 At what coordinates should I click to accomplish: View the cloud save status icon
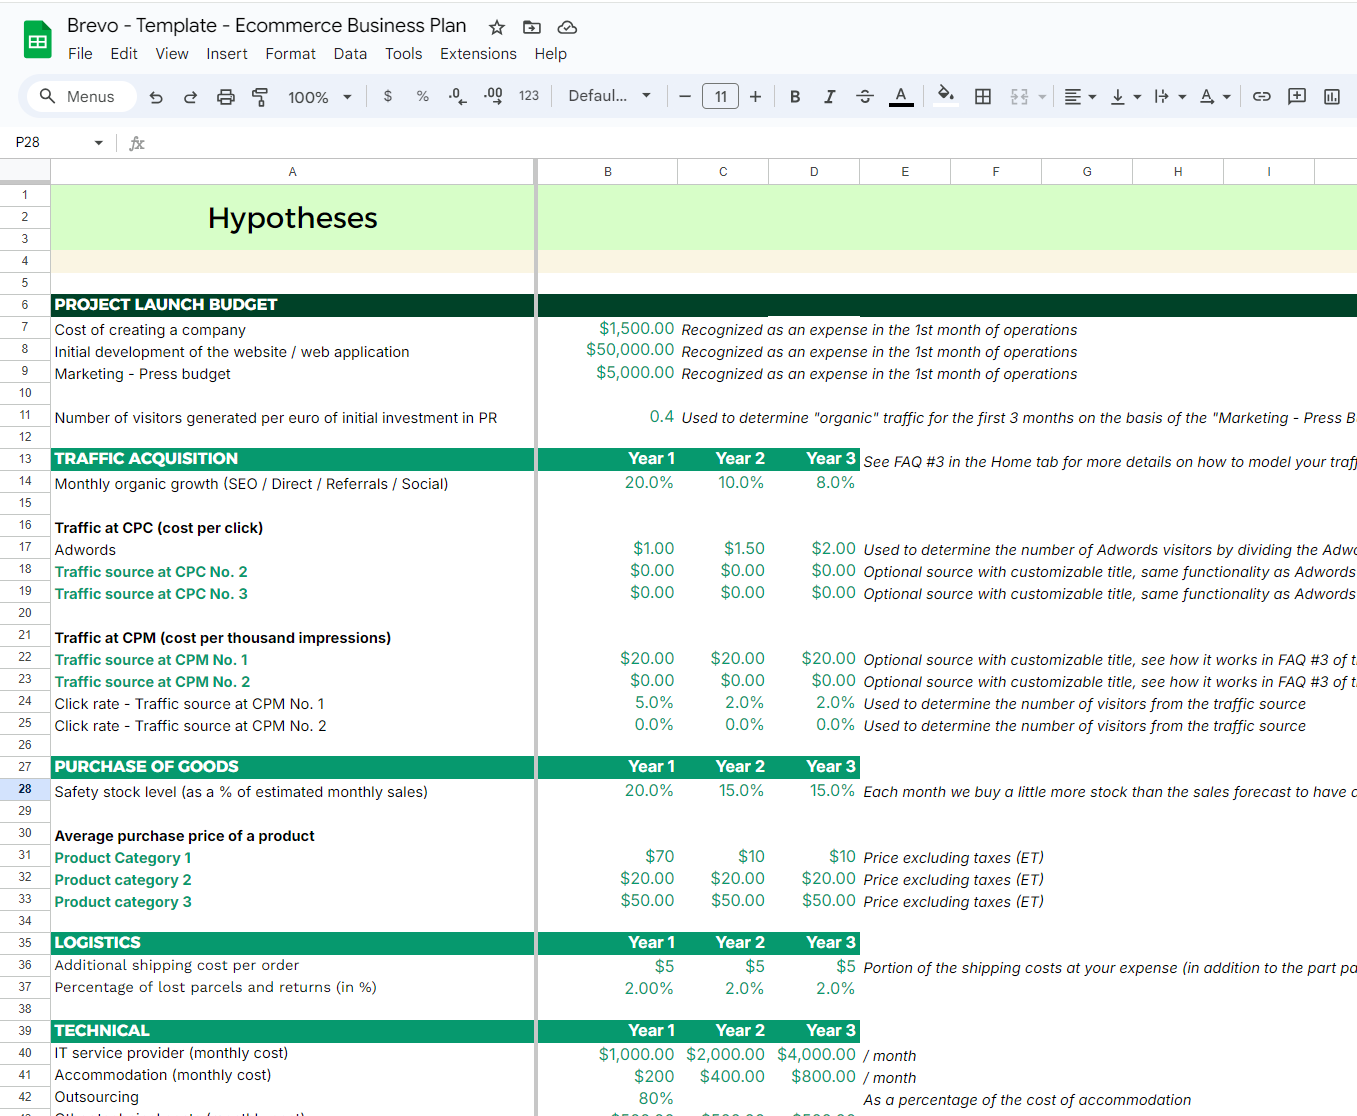tap(567, 27)
